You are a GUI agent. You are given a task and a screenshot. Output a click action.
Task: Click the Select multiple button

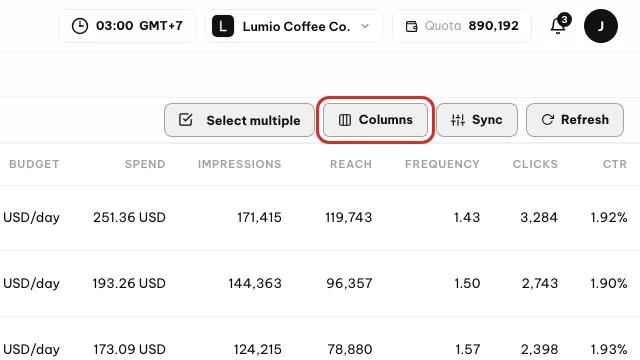click(240, 120)
